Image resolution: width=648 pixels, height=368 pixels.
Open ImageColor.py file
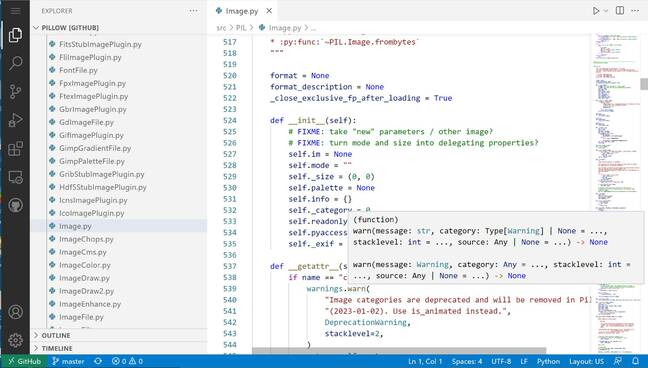pos(85,265)
